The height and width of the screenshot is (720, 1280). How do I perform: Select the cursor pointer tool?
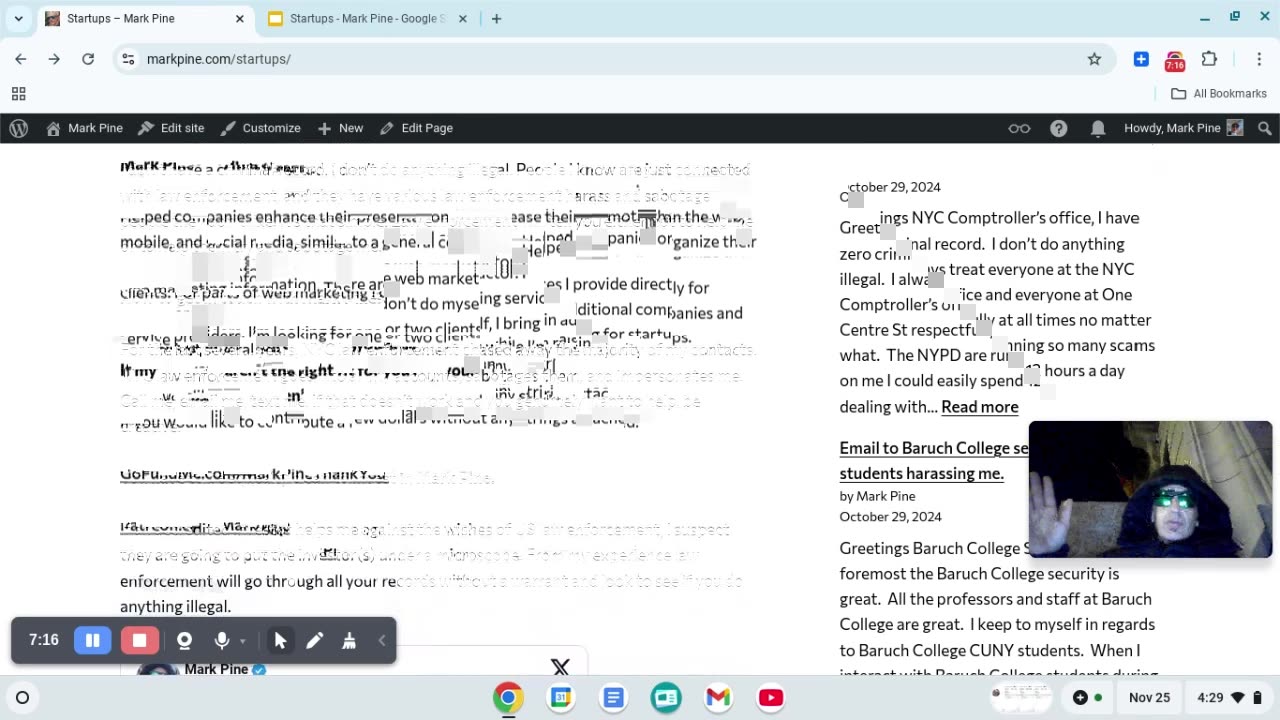tap(280, 640)
